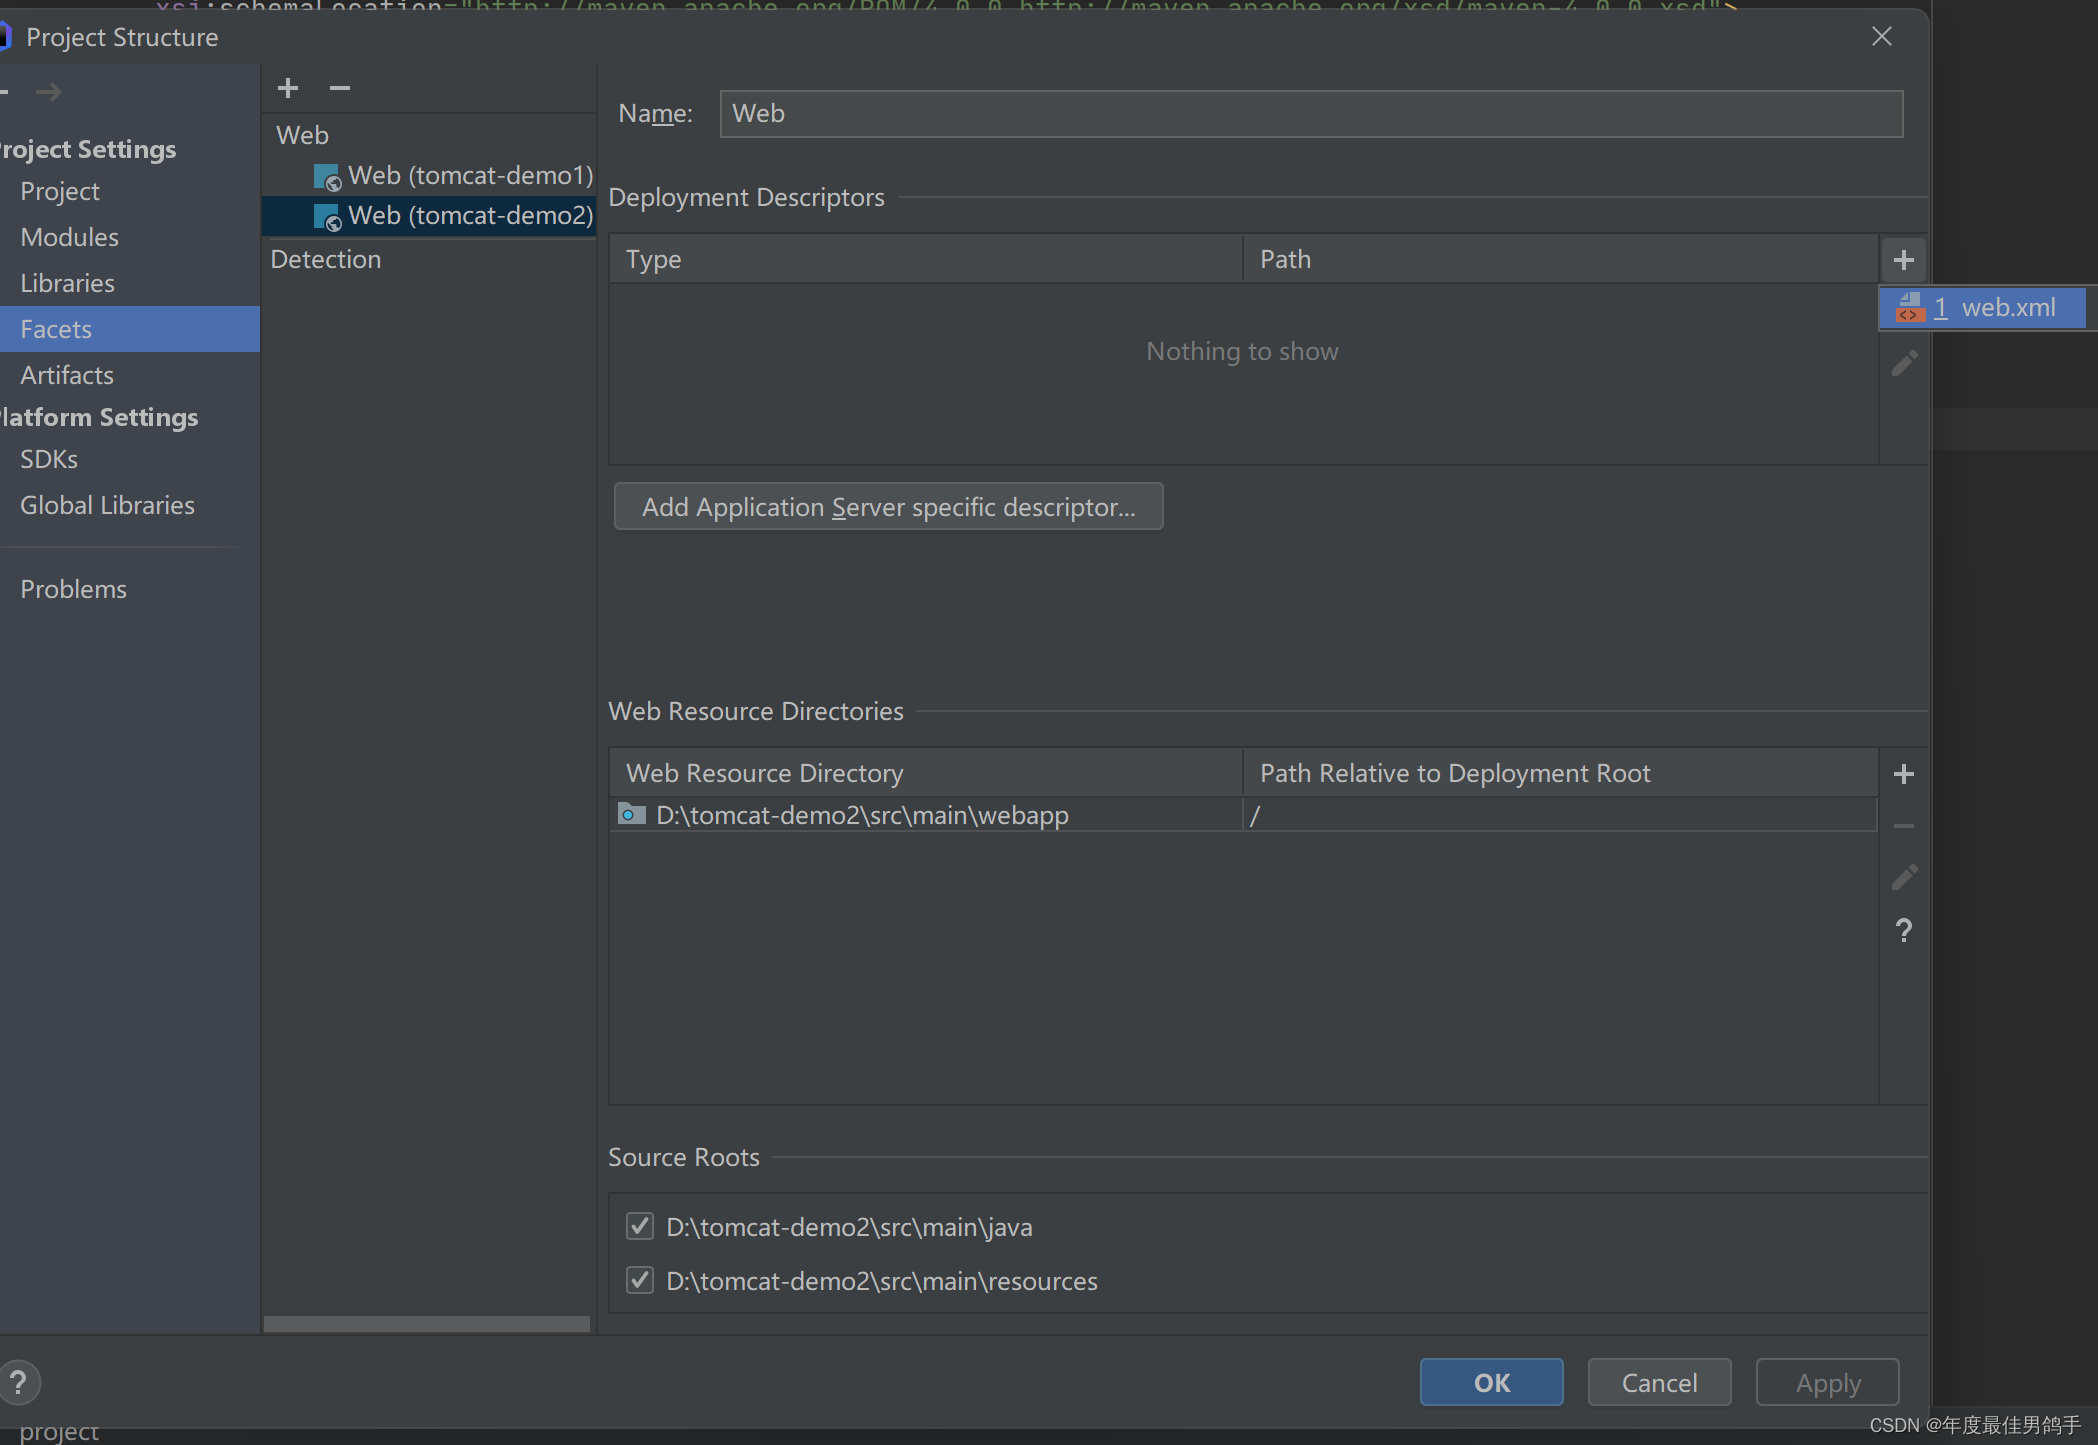Viewport: 2098px width, 1445px height.
Task: Click the remove facet minus icon
Action: pos(340,88)
